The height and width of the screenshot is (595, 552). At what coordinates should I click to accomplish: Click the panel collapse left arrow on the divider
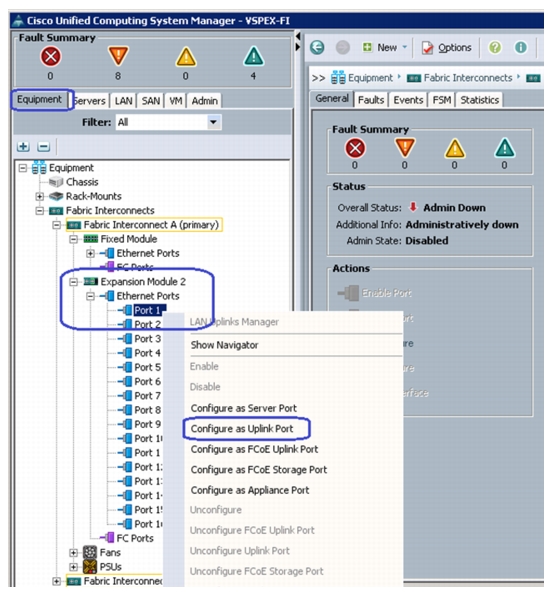298,36
